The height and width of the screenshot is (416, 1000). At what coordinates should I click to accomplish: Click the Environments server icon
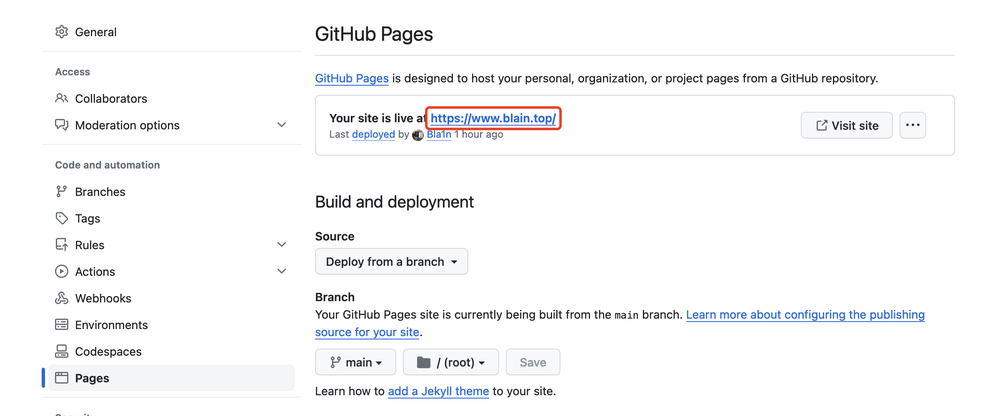[x=61, y=325]
